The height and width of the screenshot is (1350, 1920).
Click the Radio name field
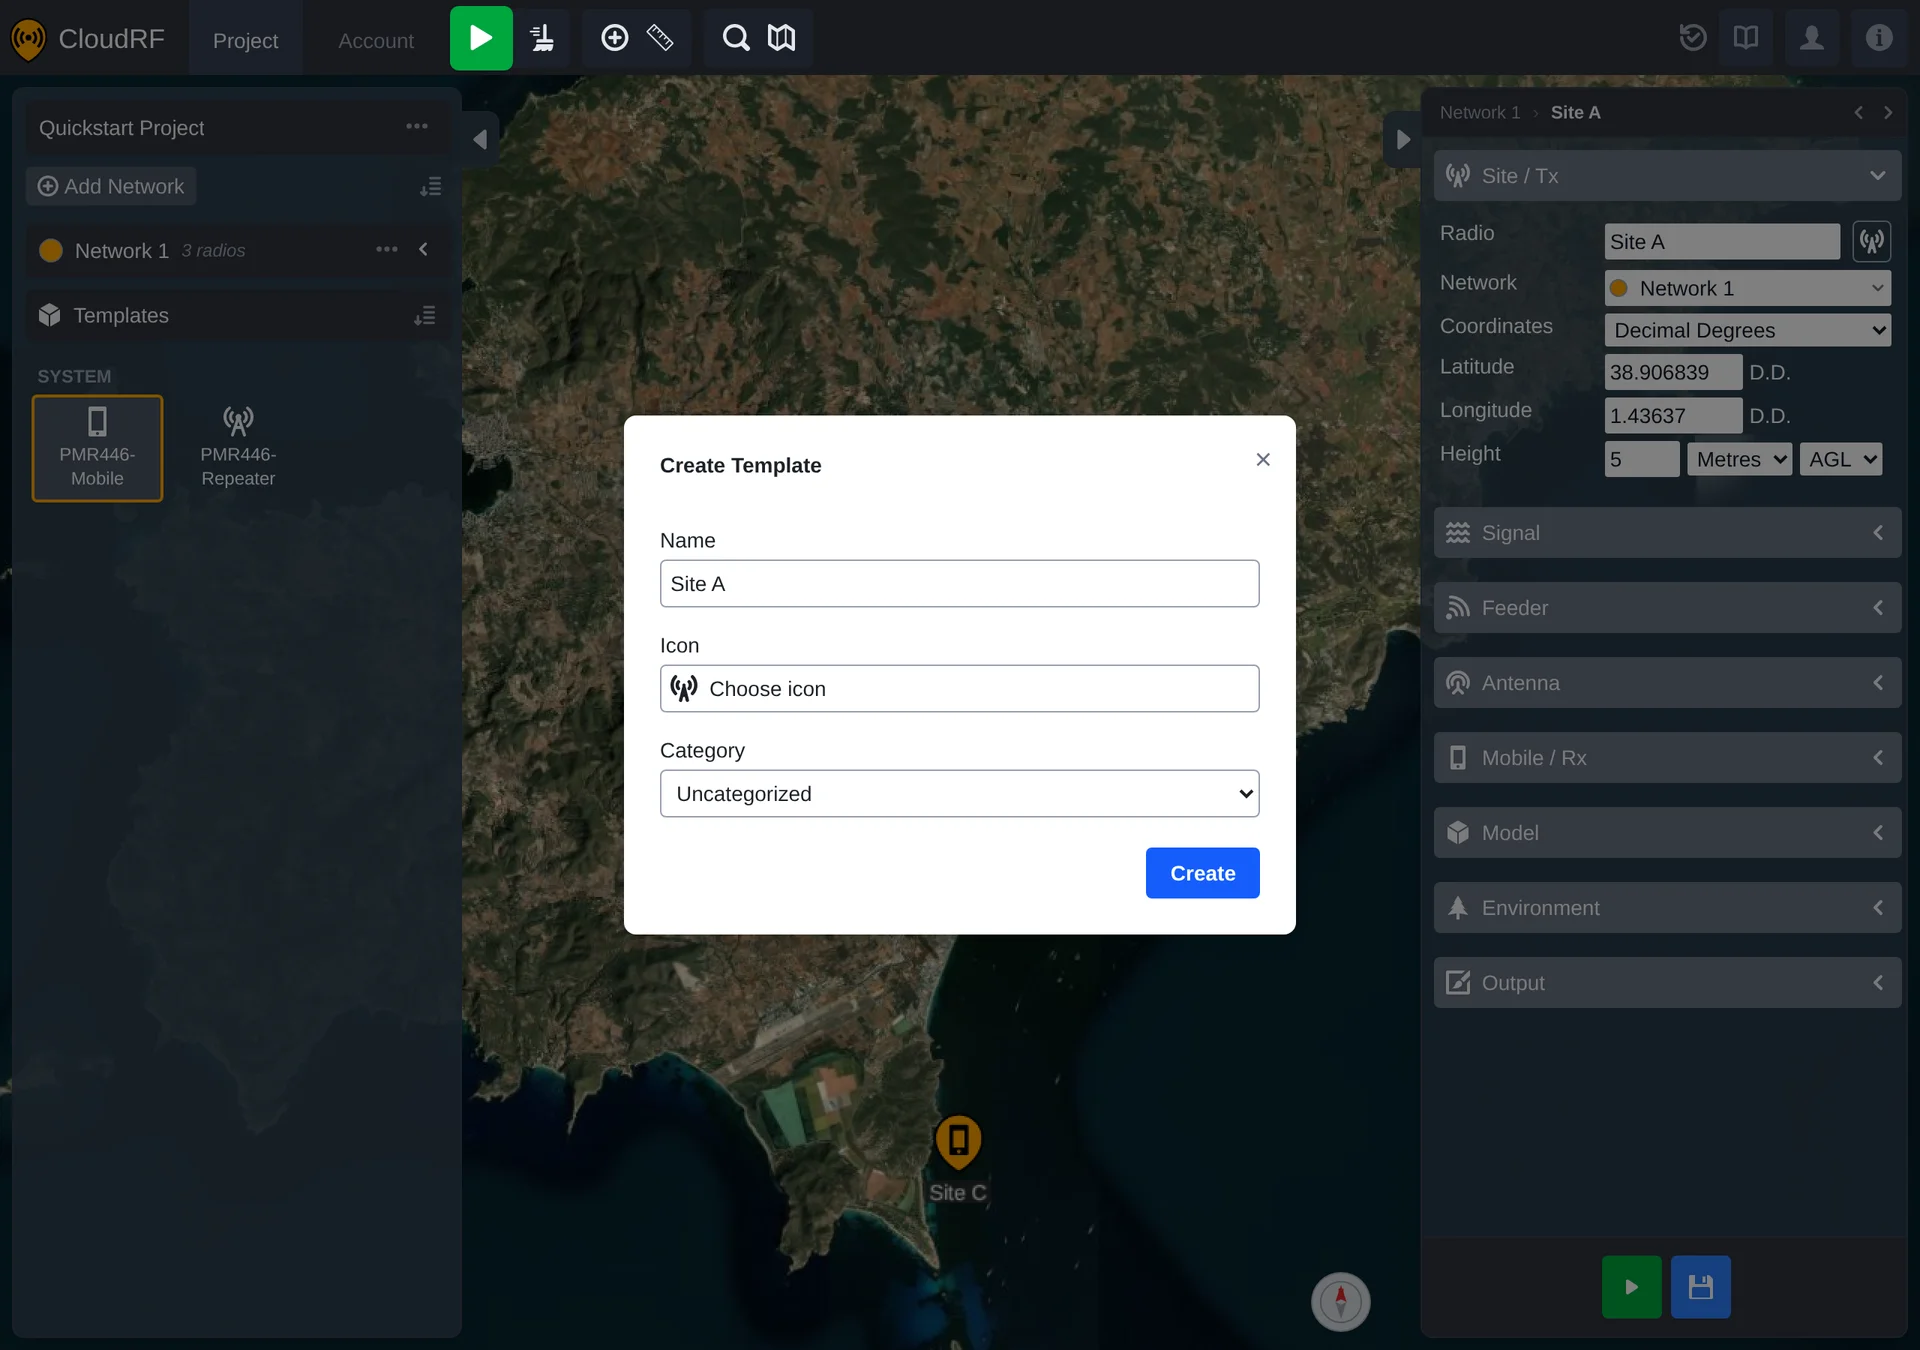click(x=1721, y=241)
